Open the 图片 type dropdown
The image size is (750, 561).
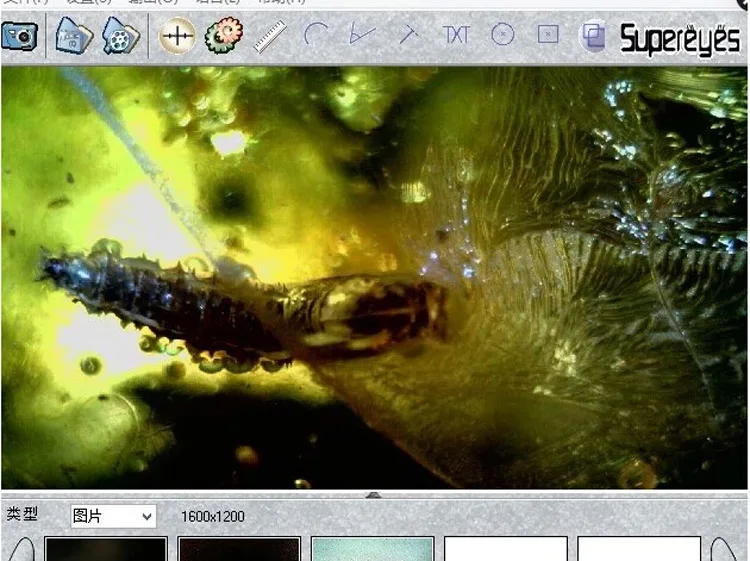(113, 516)
